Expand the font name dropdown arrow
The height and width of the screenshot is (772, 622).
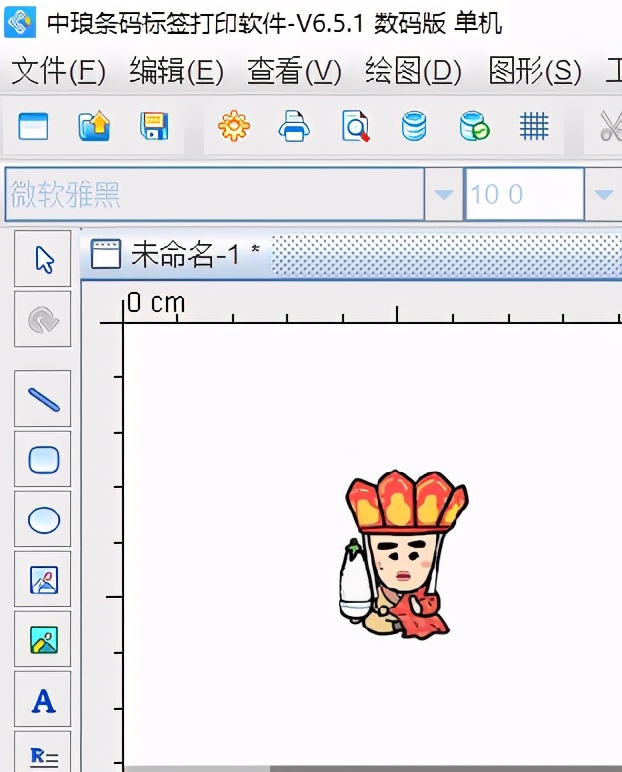click(x=443, y=194)
